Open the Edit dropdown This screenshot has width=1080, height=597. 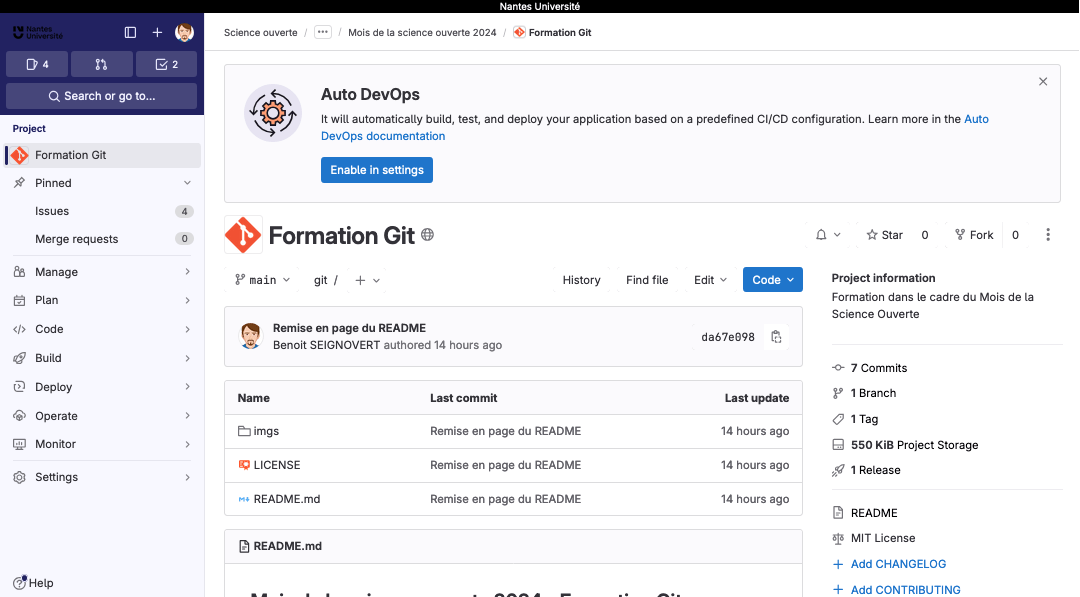[x=710, y=280]
